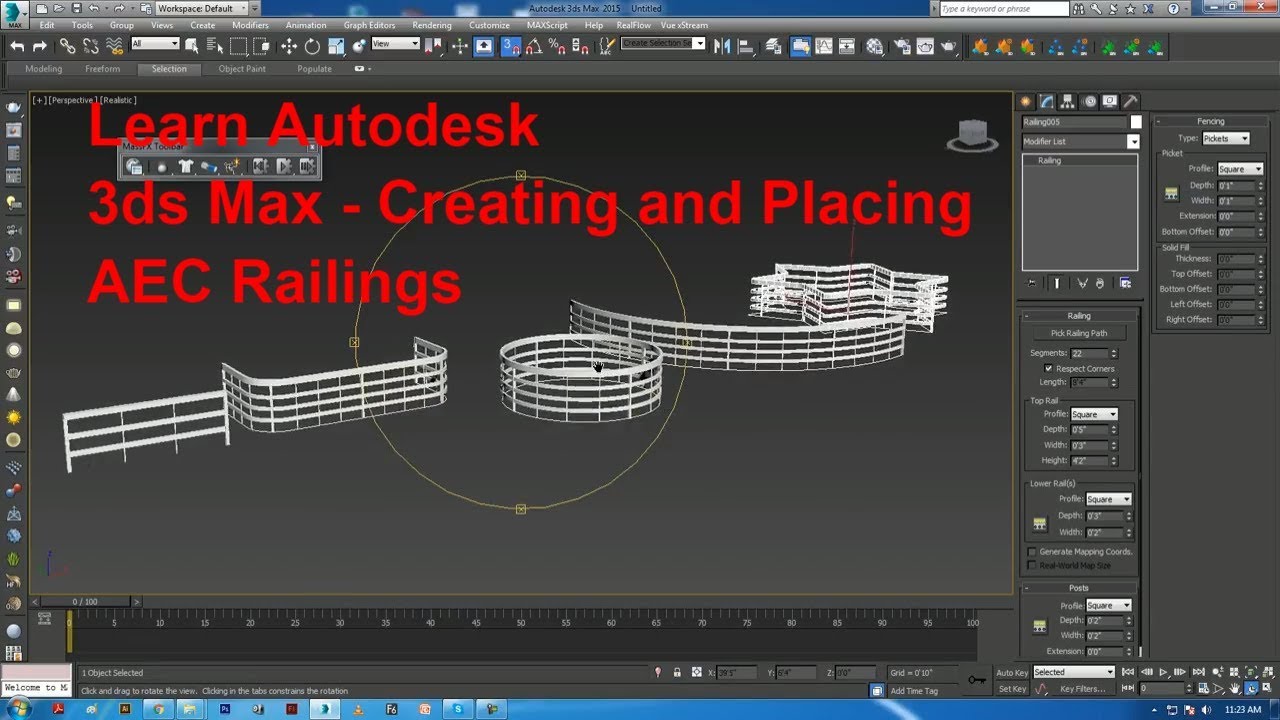Image resolution: width=1280 pixels, height=720 pixels.
Task: Switch to the Modify command panel tab
Action: (x=1047, y=101)
